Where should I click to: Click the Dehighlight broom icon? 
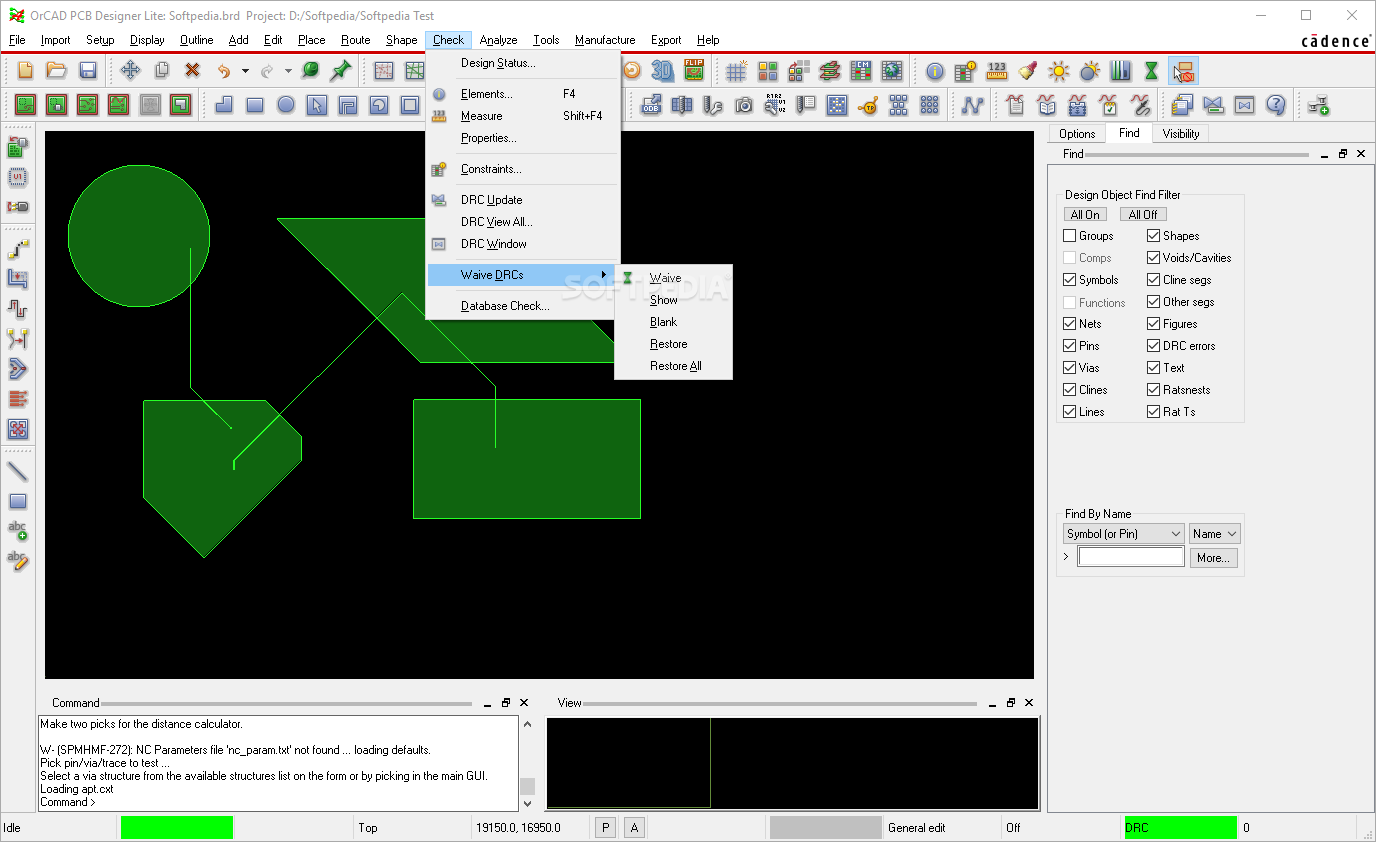point(1028,70)
